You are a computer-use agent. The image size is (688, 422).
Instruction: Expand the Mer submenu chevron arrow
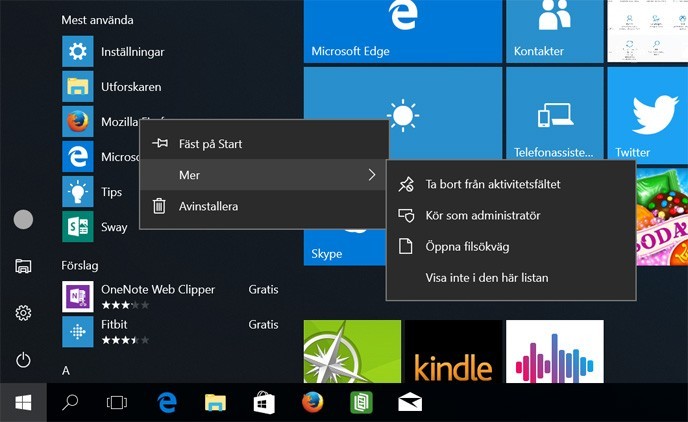coord(372,175)
